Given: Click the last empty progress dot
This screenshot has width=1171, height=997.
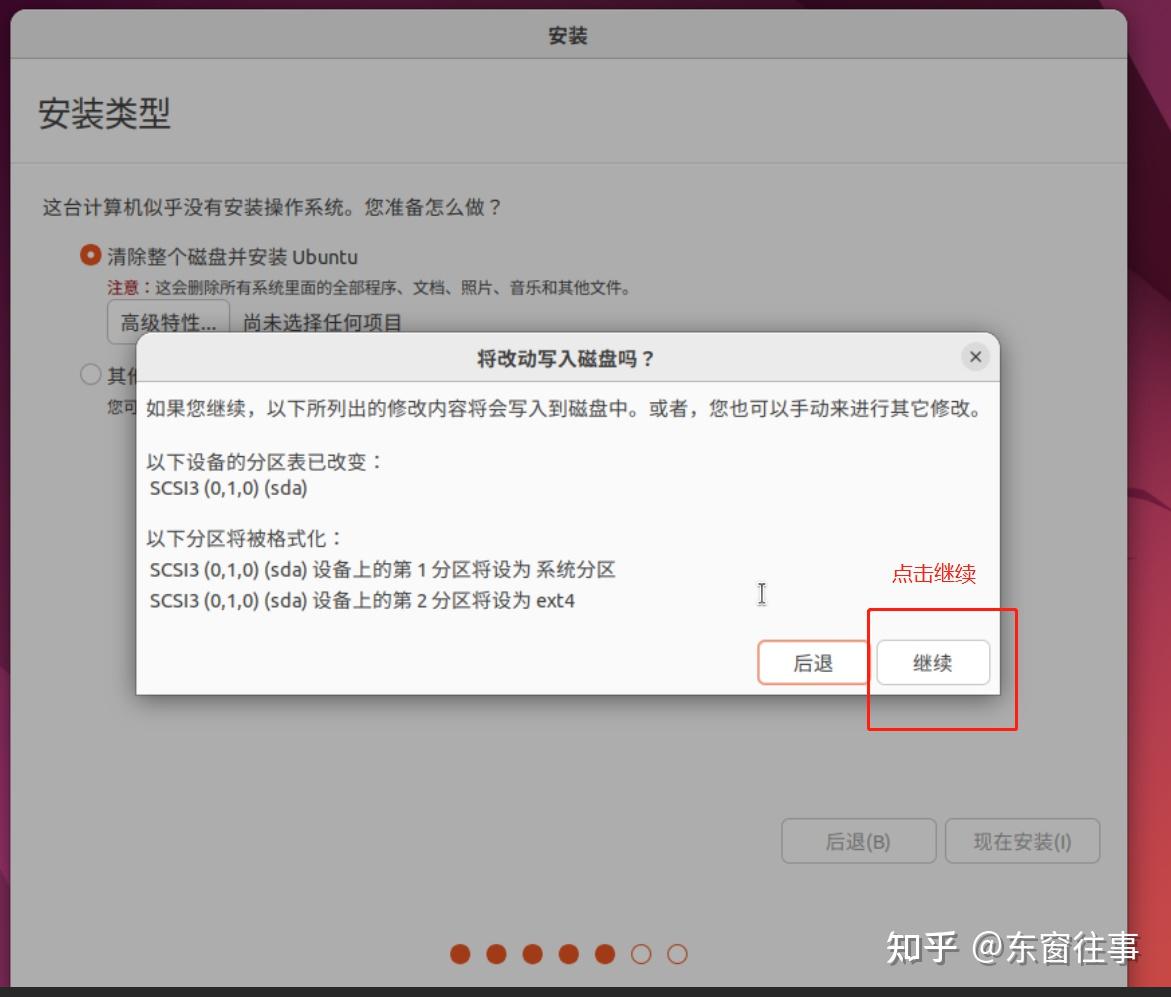Looking at the screenshot, I should pos(677,955).
